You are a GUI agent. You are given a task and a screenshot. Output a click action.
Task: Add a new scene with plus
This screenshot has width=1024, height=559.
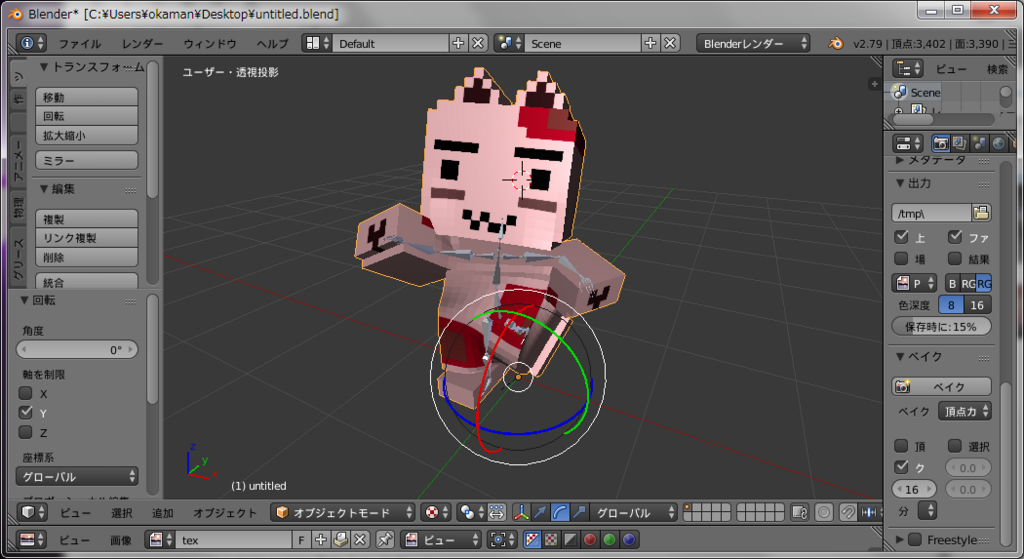click(x=650, y=43)
